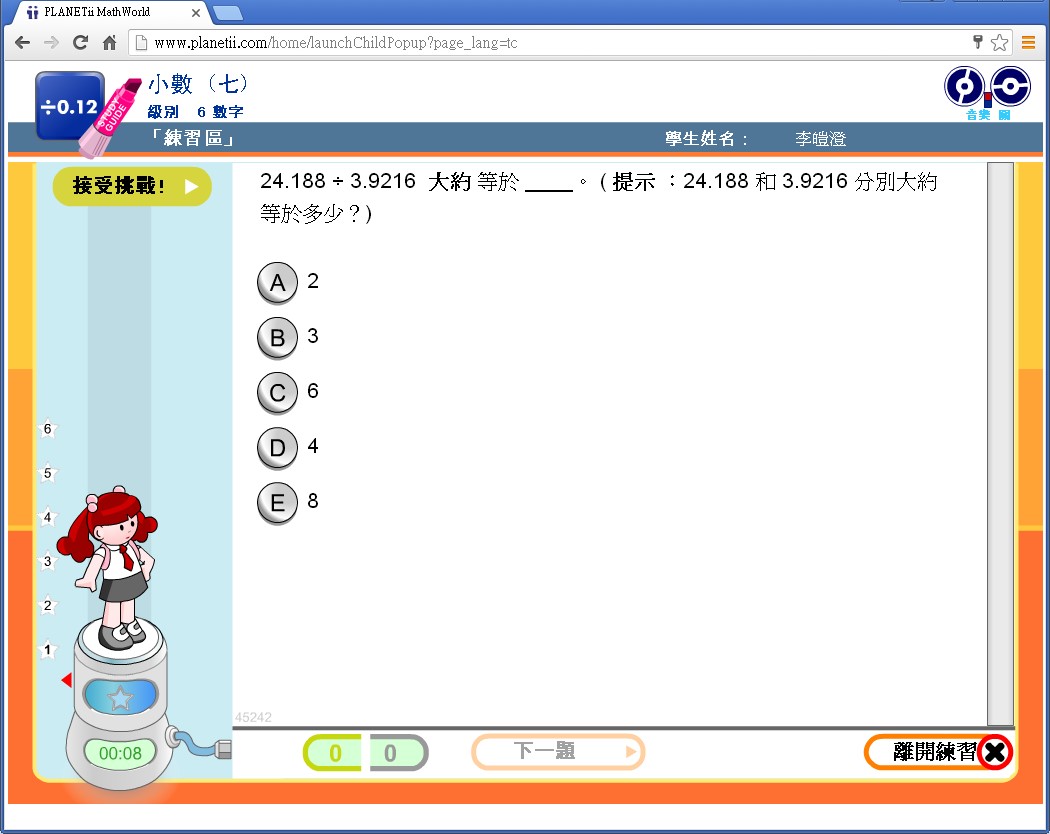Select answer A with value 2
1050x834 pixels.
tap(277, 283)
